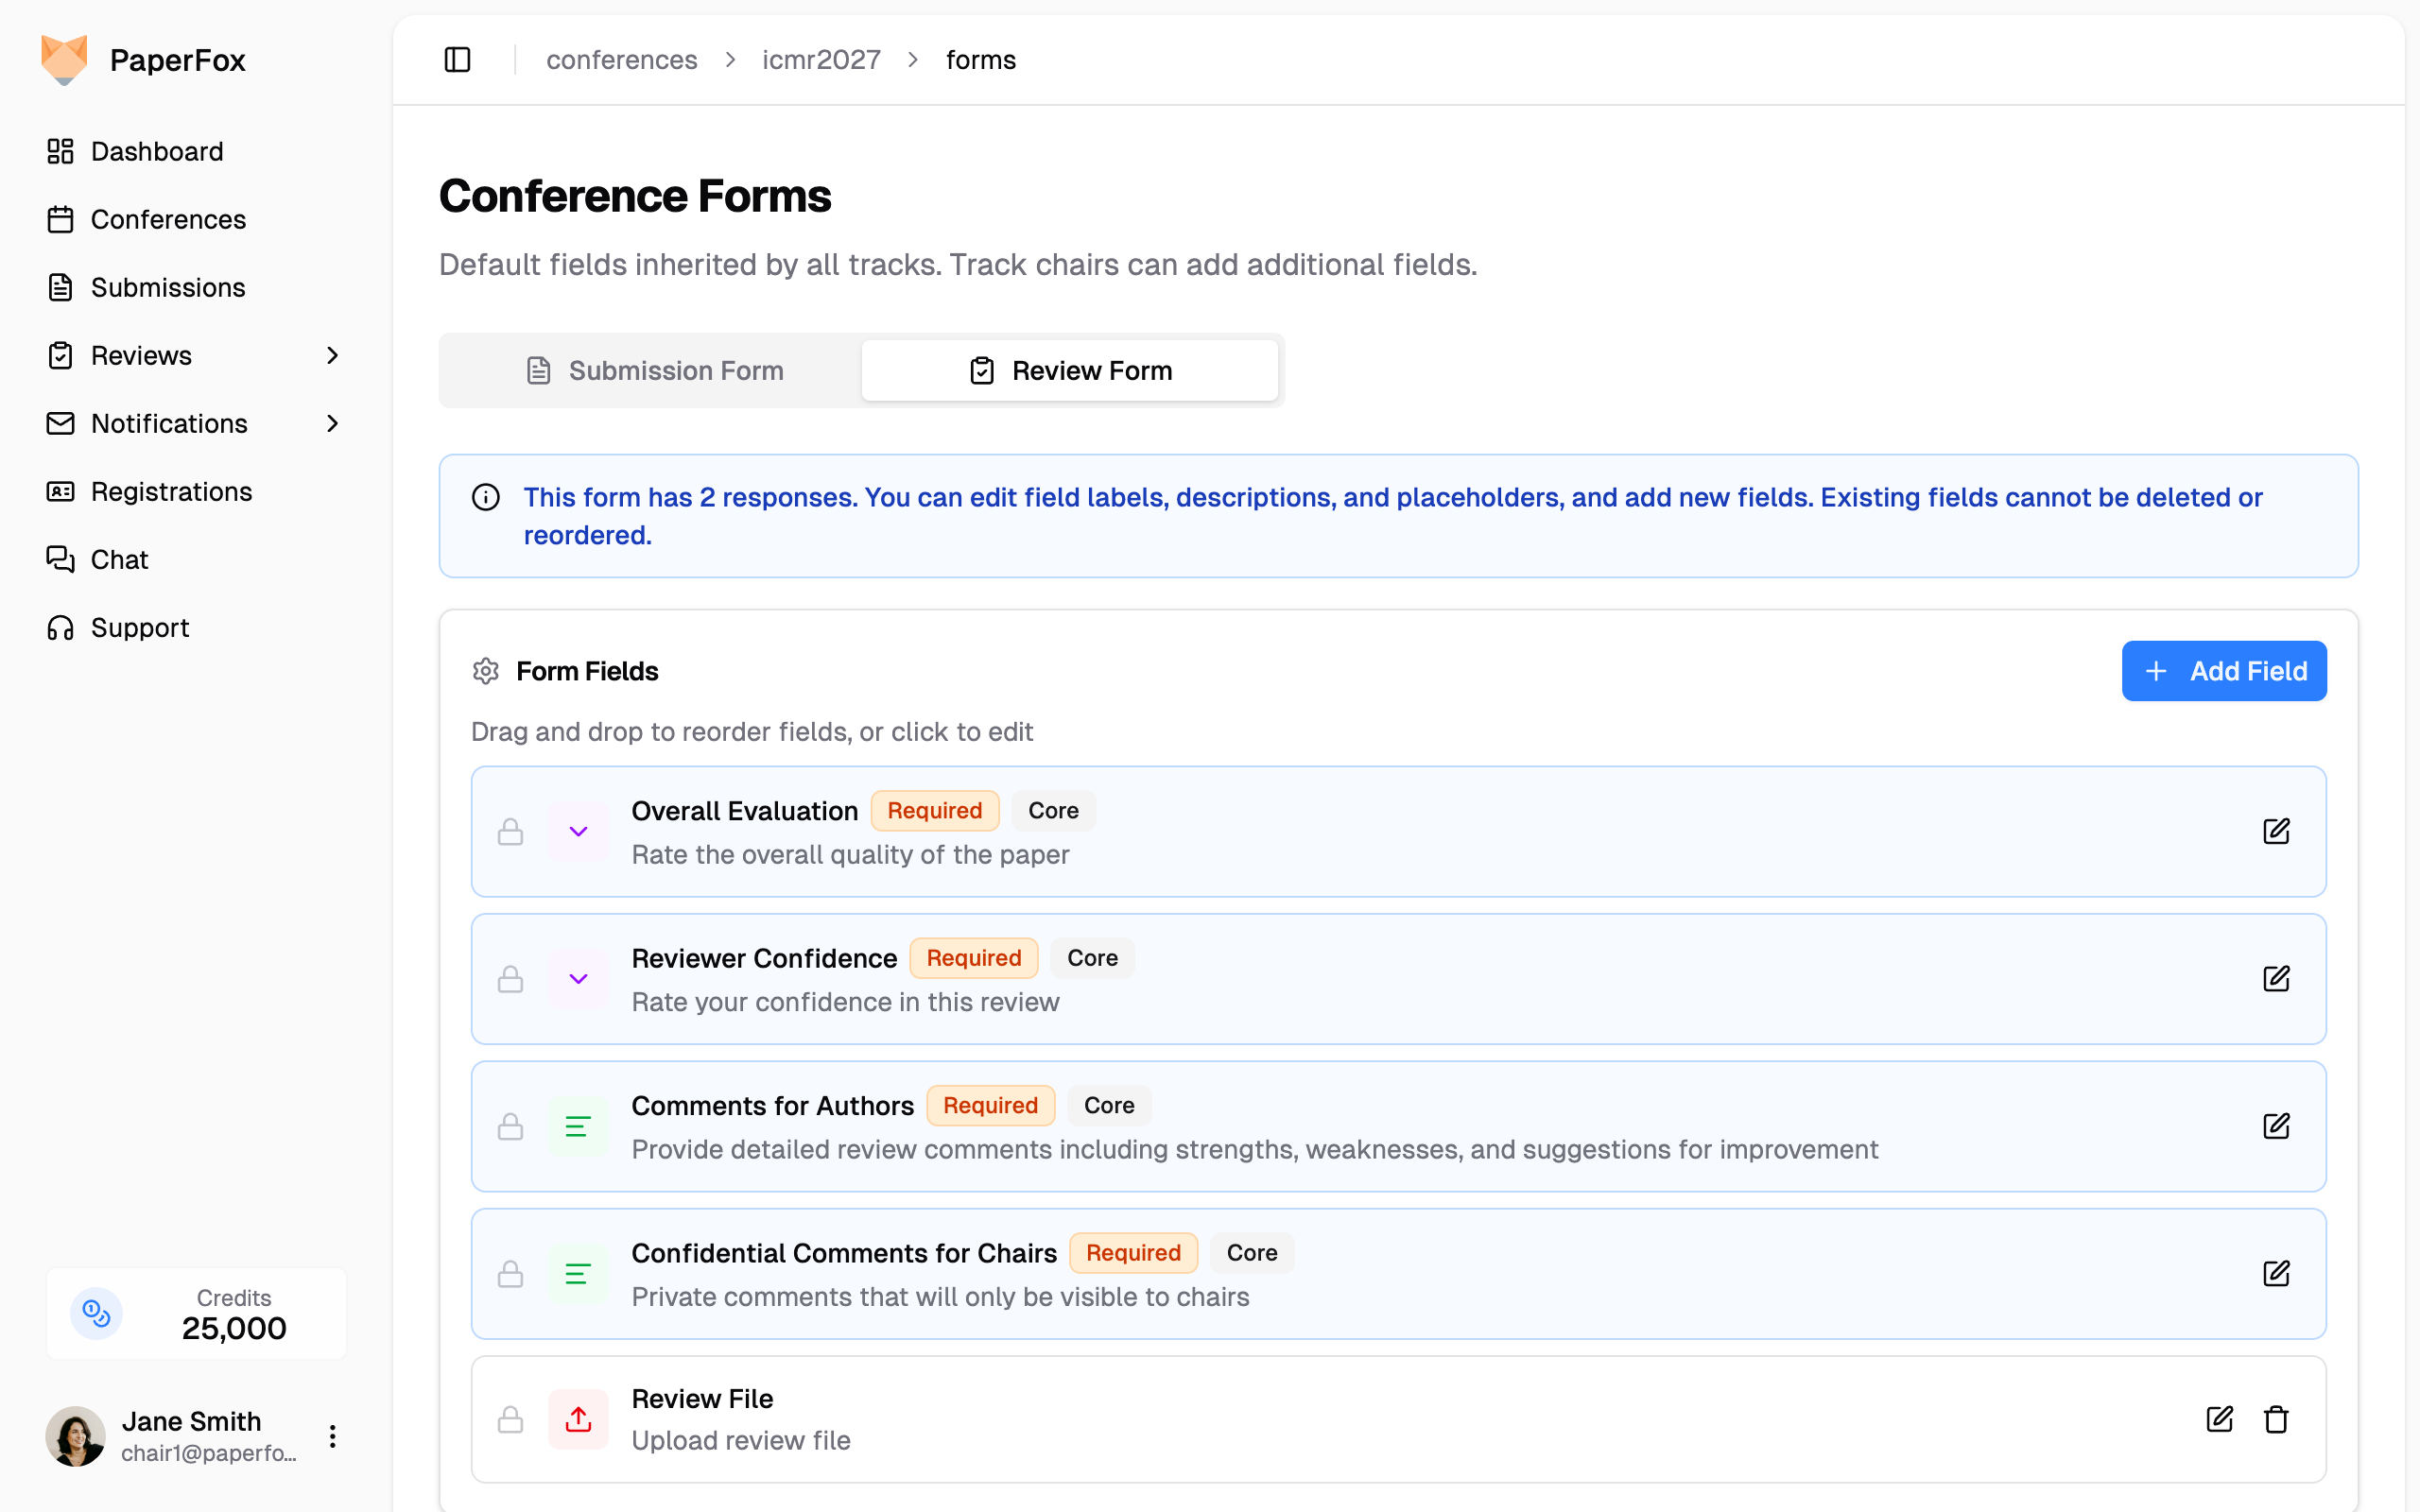Toggle the sidebar panel icon
The height and width of the screenshot is (1512, 2420).
(457, 60)
